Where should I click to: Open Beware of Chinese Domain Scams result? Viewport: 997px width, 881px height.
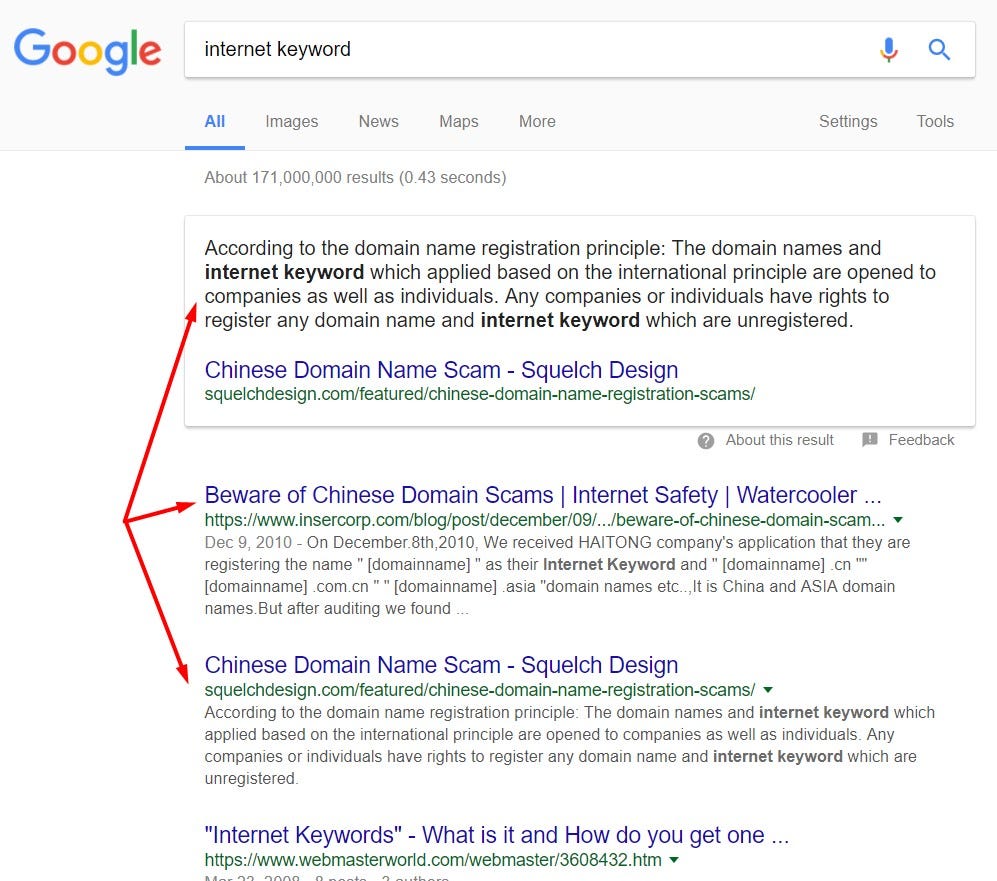[x=543, y=495]
